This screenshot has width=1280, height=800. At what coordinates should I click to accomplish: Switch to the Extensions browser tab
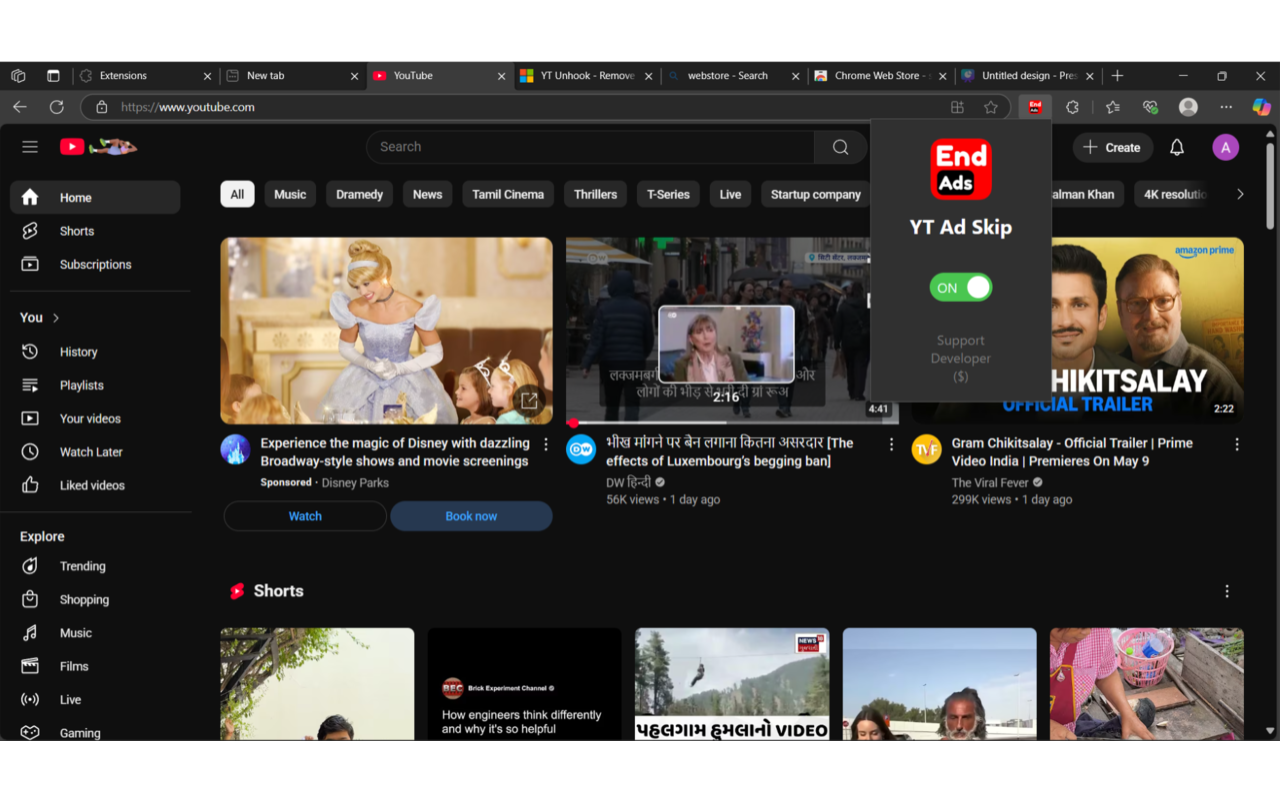click(x=145, y=76)
